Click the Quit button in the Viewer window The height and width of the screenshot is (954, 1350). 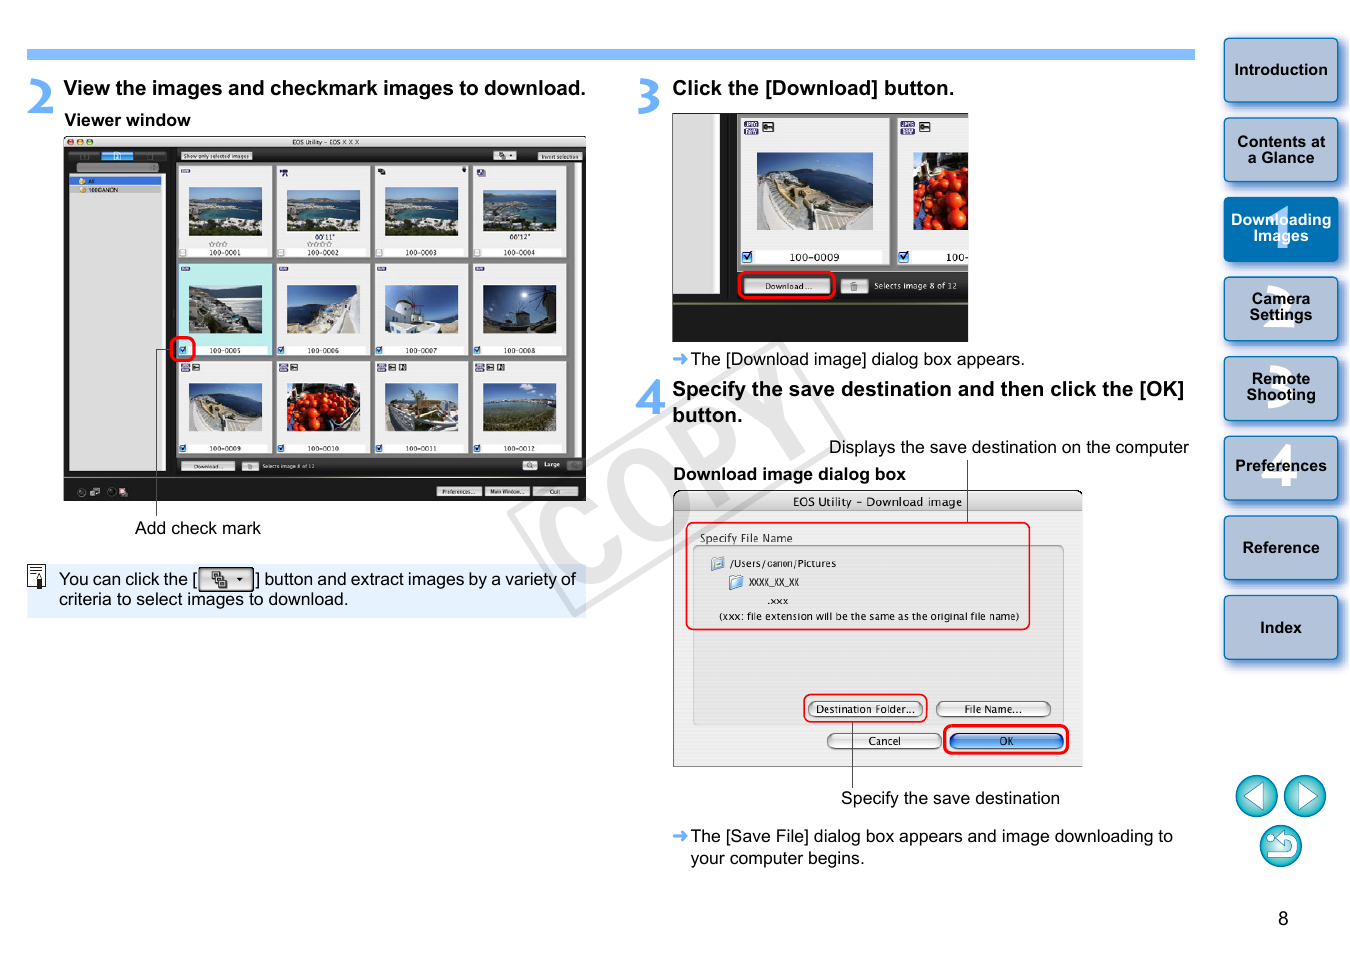pos(555,491)
